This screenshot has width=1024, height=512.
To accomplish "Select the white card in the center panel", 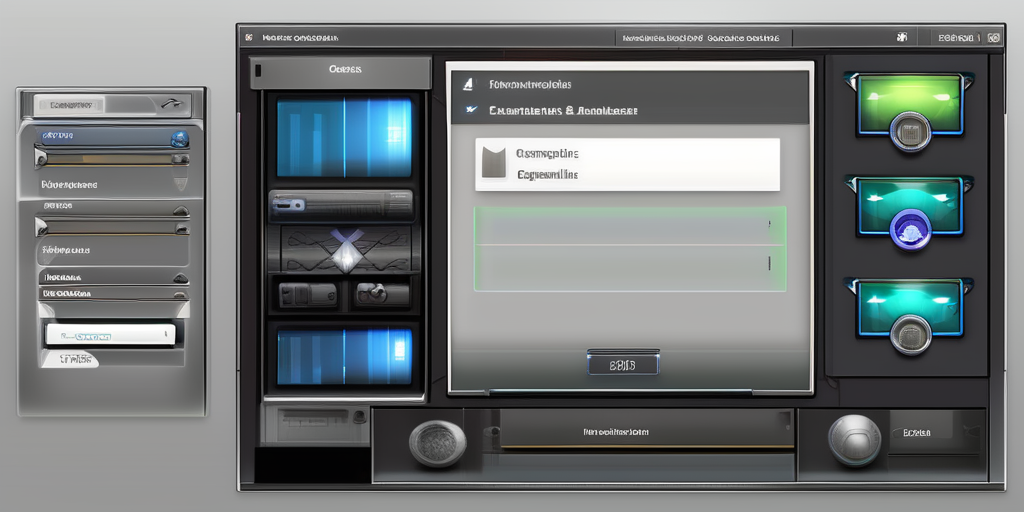I will (627, 165).
